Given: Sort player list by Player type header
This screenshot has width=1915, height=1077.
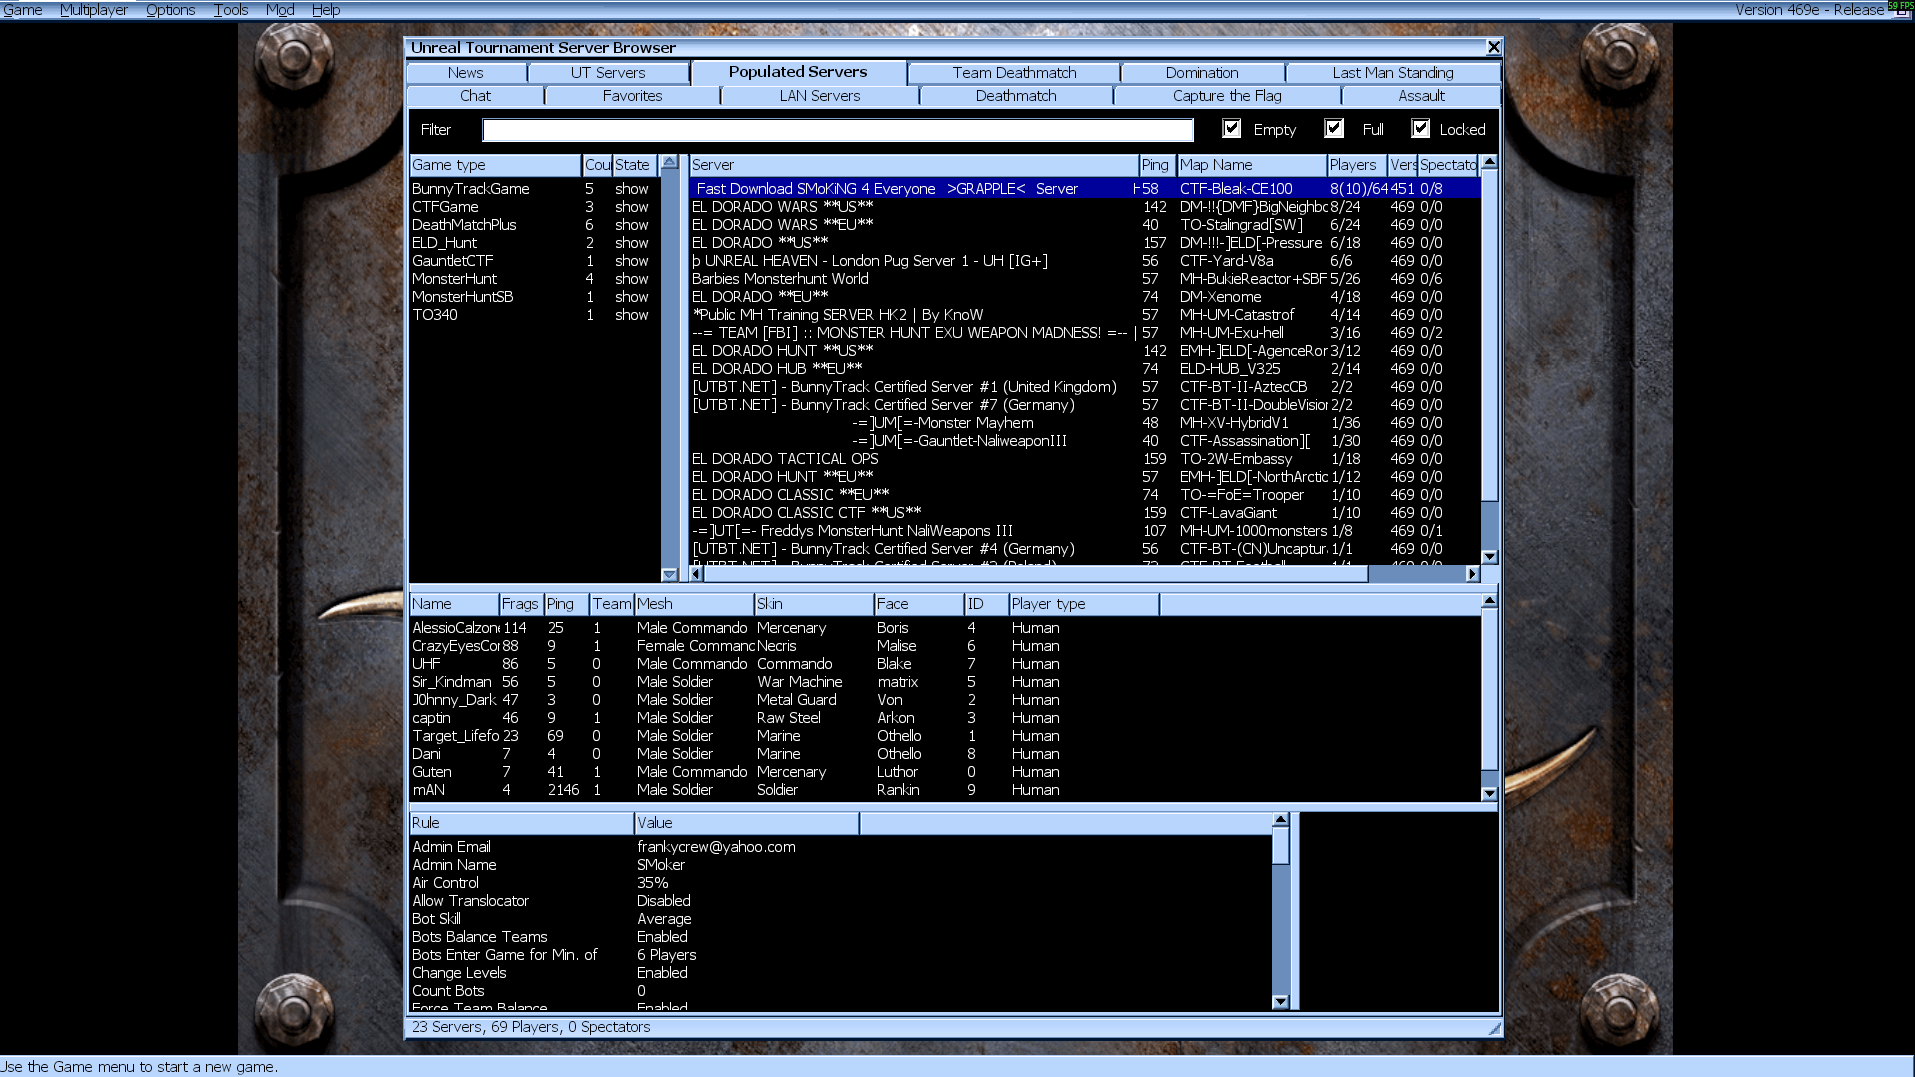Looking at the screenshot, I should pyautogui.click(x=1084, y=604).
